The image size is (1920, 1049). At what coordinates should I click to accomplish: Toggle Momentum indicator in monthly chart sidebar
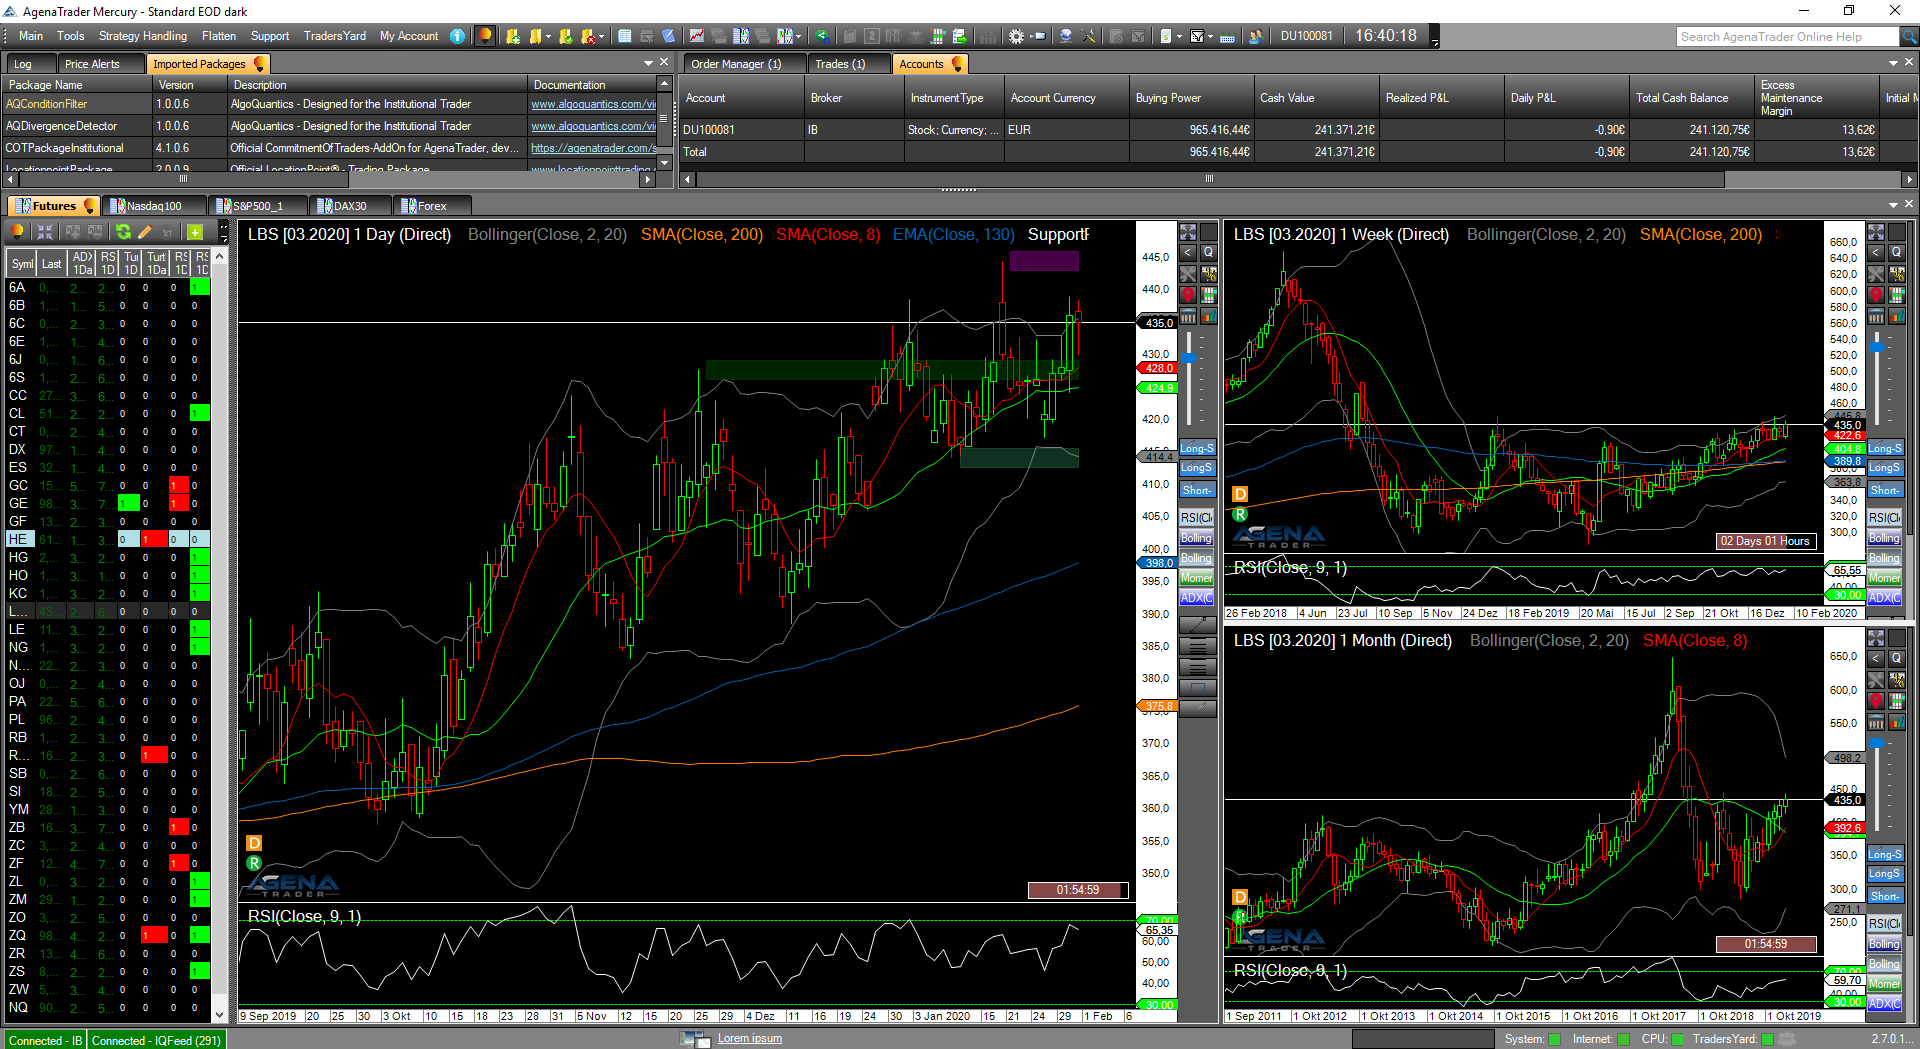(x=1885, y=984)
